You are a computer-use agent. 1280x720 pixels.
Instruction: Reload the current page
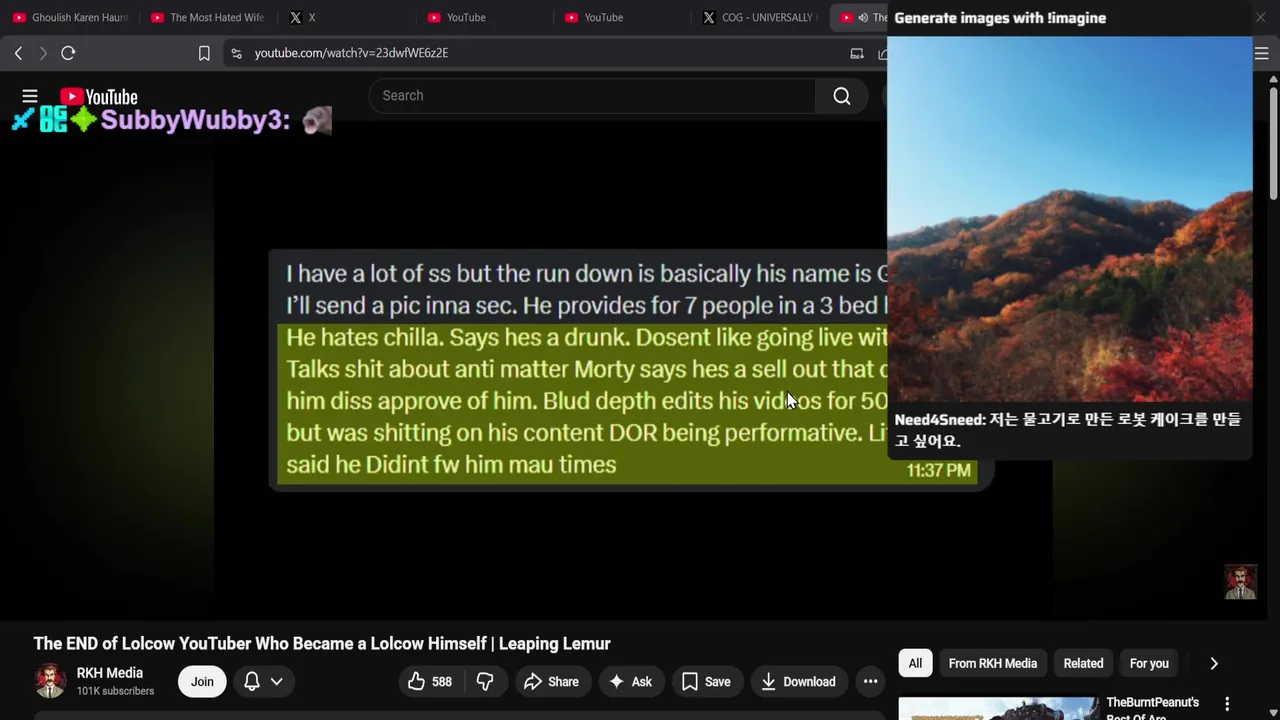click(68, 53)
